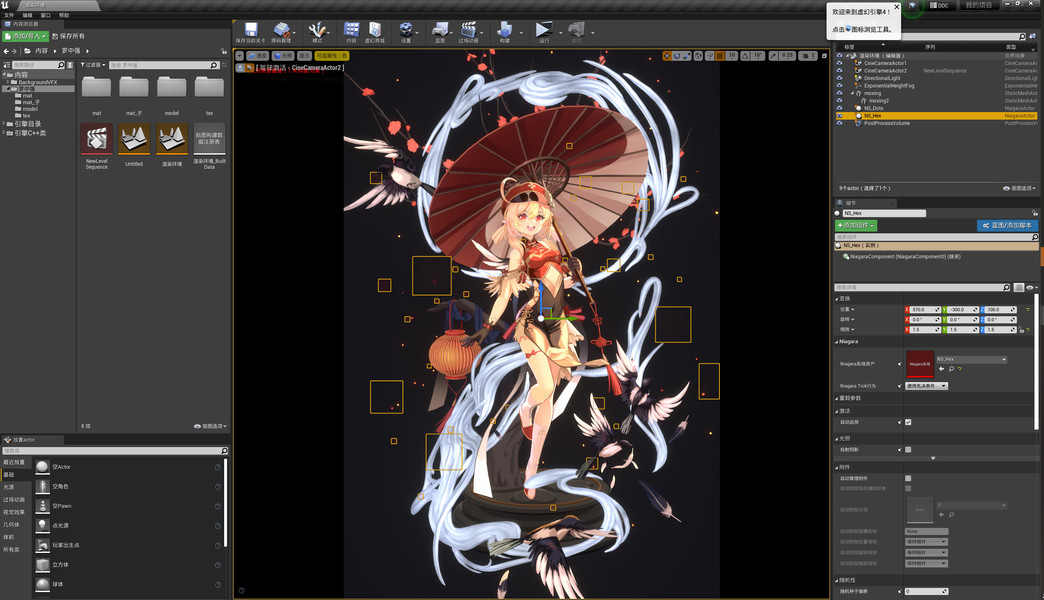Open the Cinematics clapperboard icon

(469, 29)
